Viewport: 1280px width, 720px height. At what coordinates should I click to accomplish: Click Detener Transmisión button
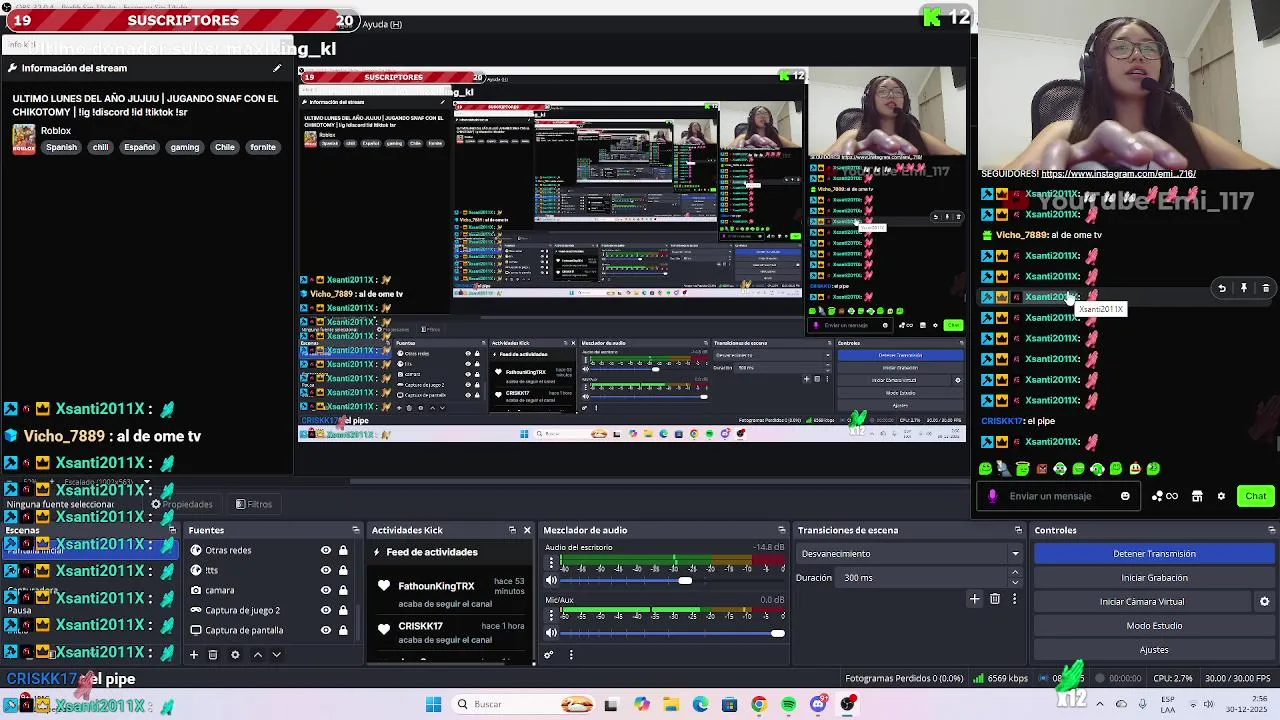[1154, 554]
